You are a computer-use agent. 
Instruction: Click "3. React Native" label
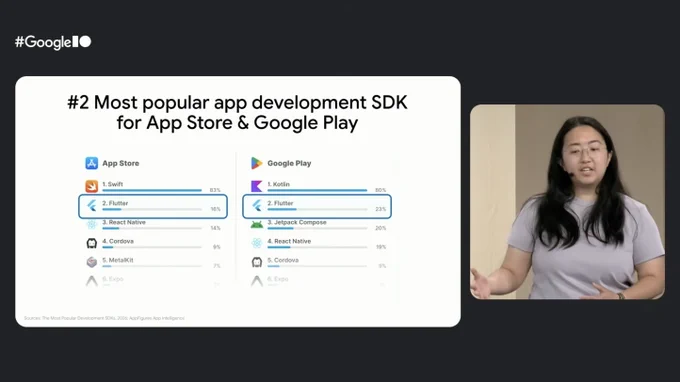point(124,222)
